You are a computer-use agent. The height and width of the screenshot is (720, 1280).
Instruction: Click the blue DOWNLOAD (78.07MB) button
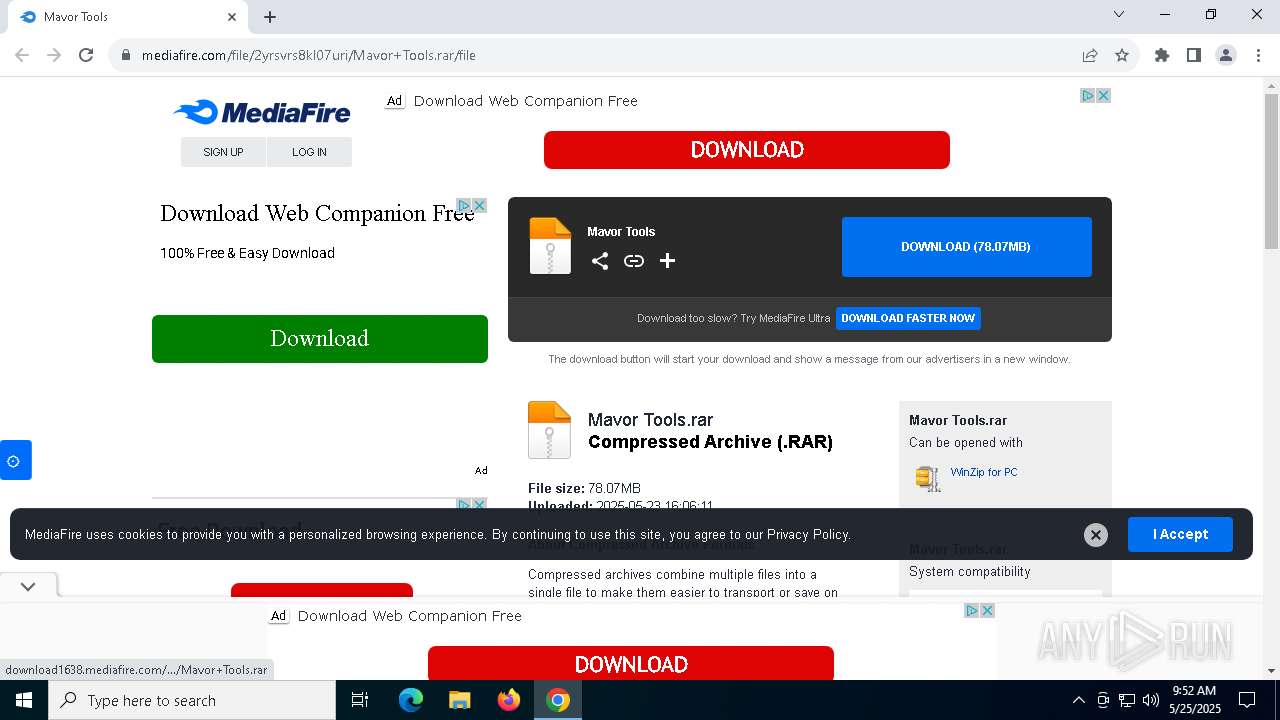(967, 247)
